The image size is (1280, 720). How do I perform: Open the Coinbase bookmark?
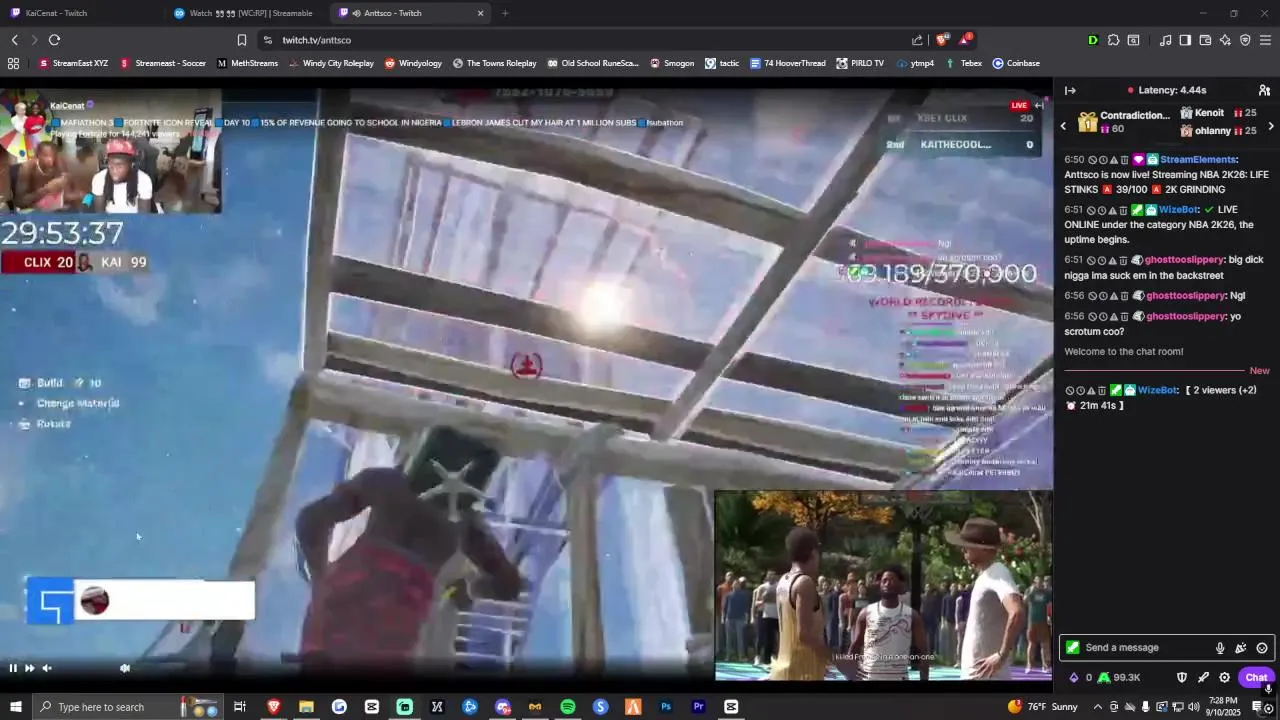[1016, 63]
